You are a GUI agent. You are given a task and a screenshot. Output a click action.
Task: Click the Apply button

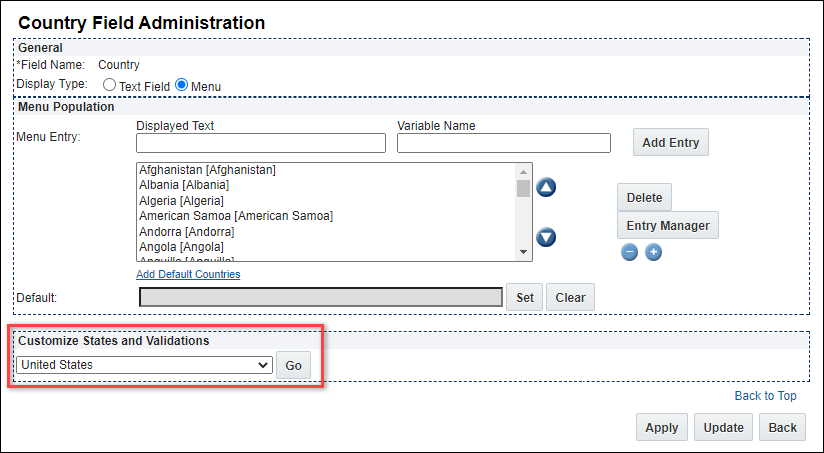(662, 427)
